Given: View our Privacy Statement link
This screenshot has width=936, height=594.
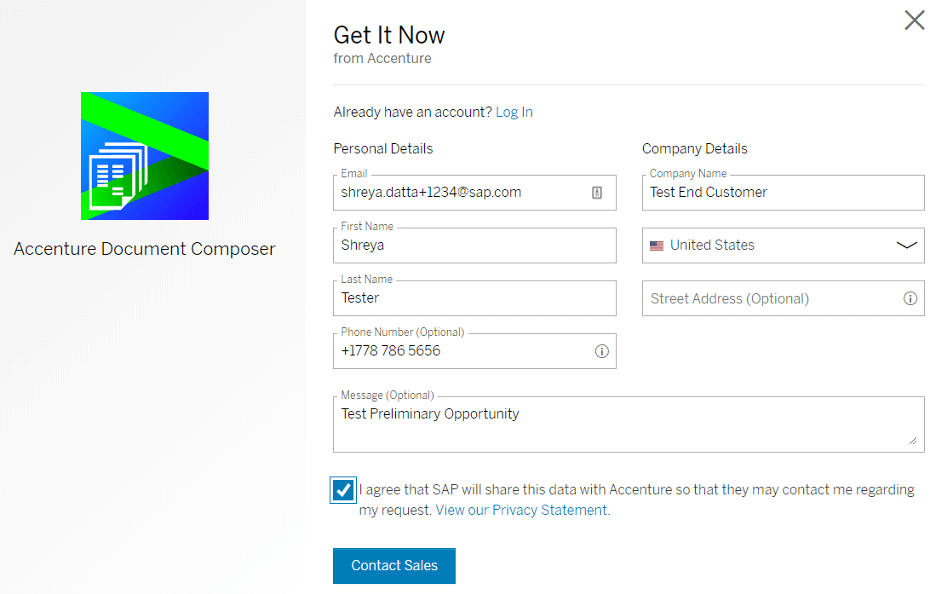Looking at the screenshot, I should coord(522,510).
